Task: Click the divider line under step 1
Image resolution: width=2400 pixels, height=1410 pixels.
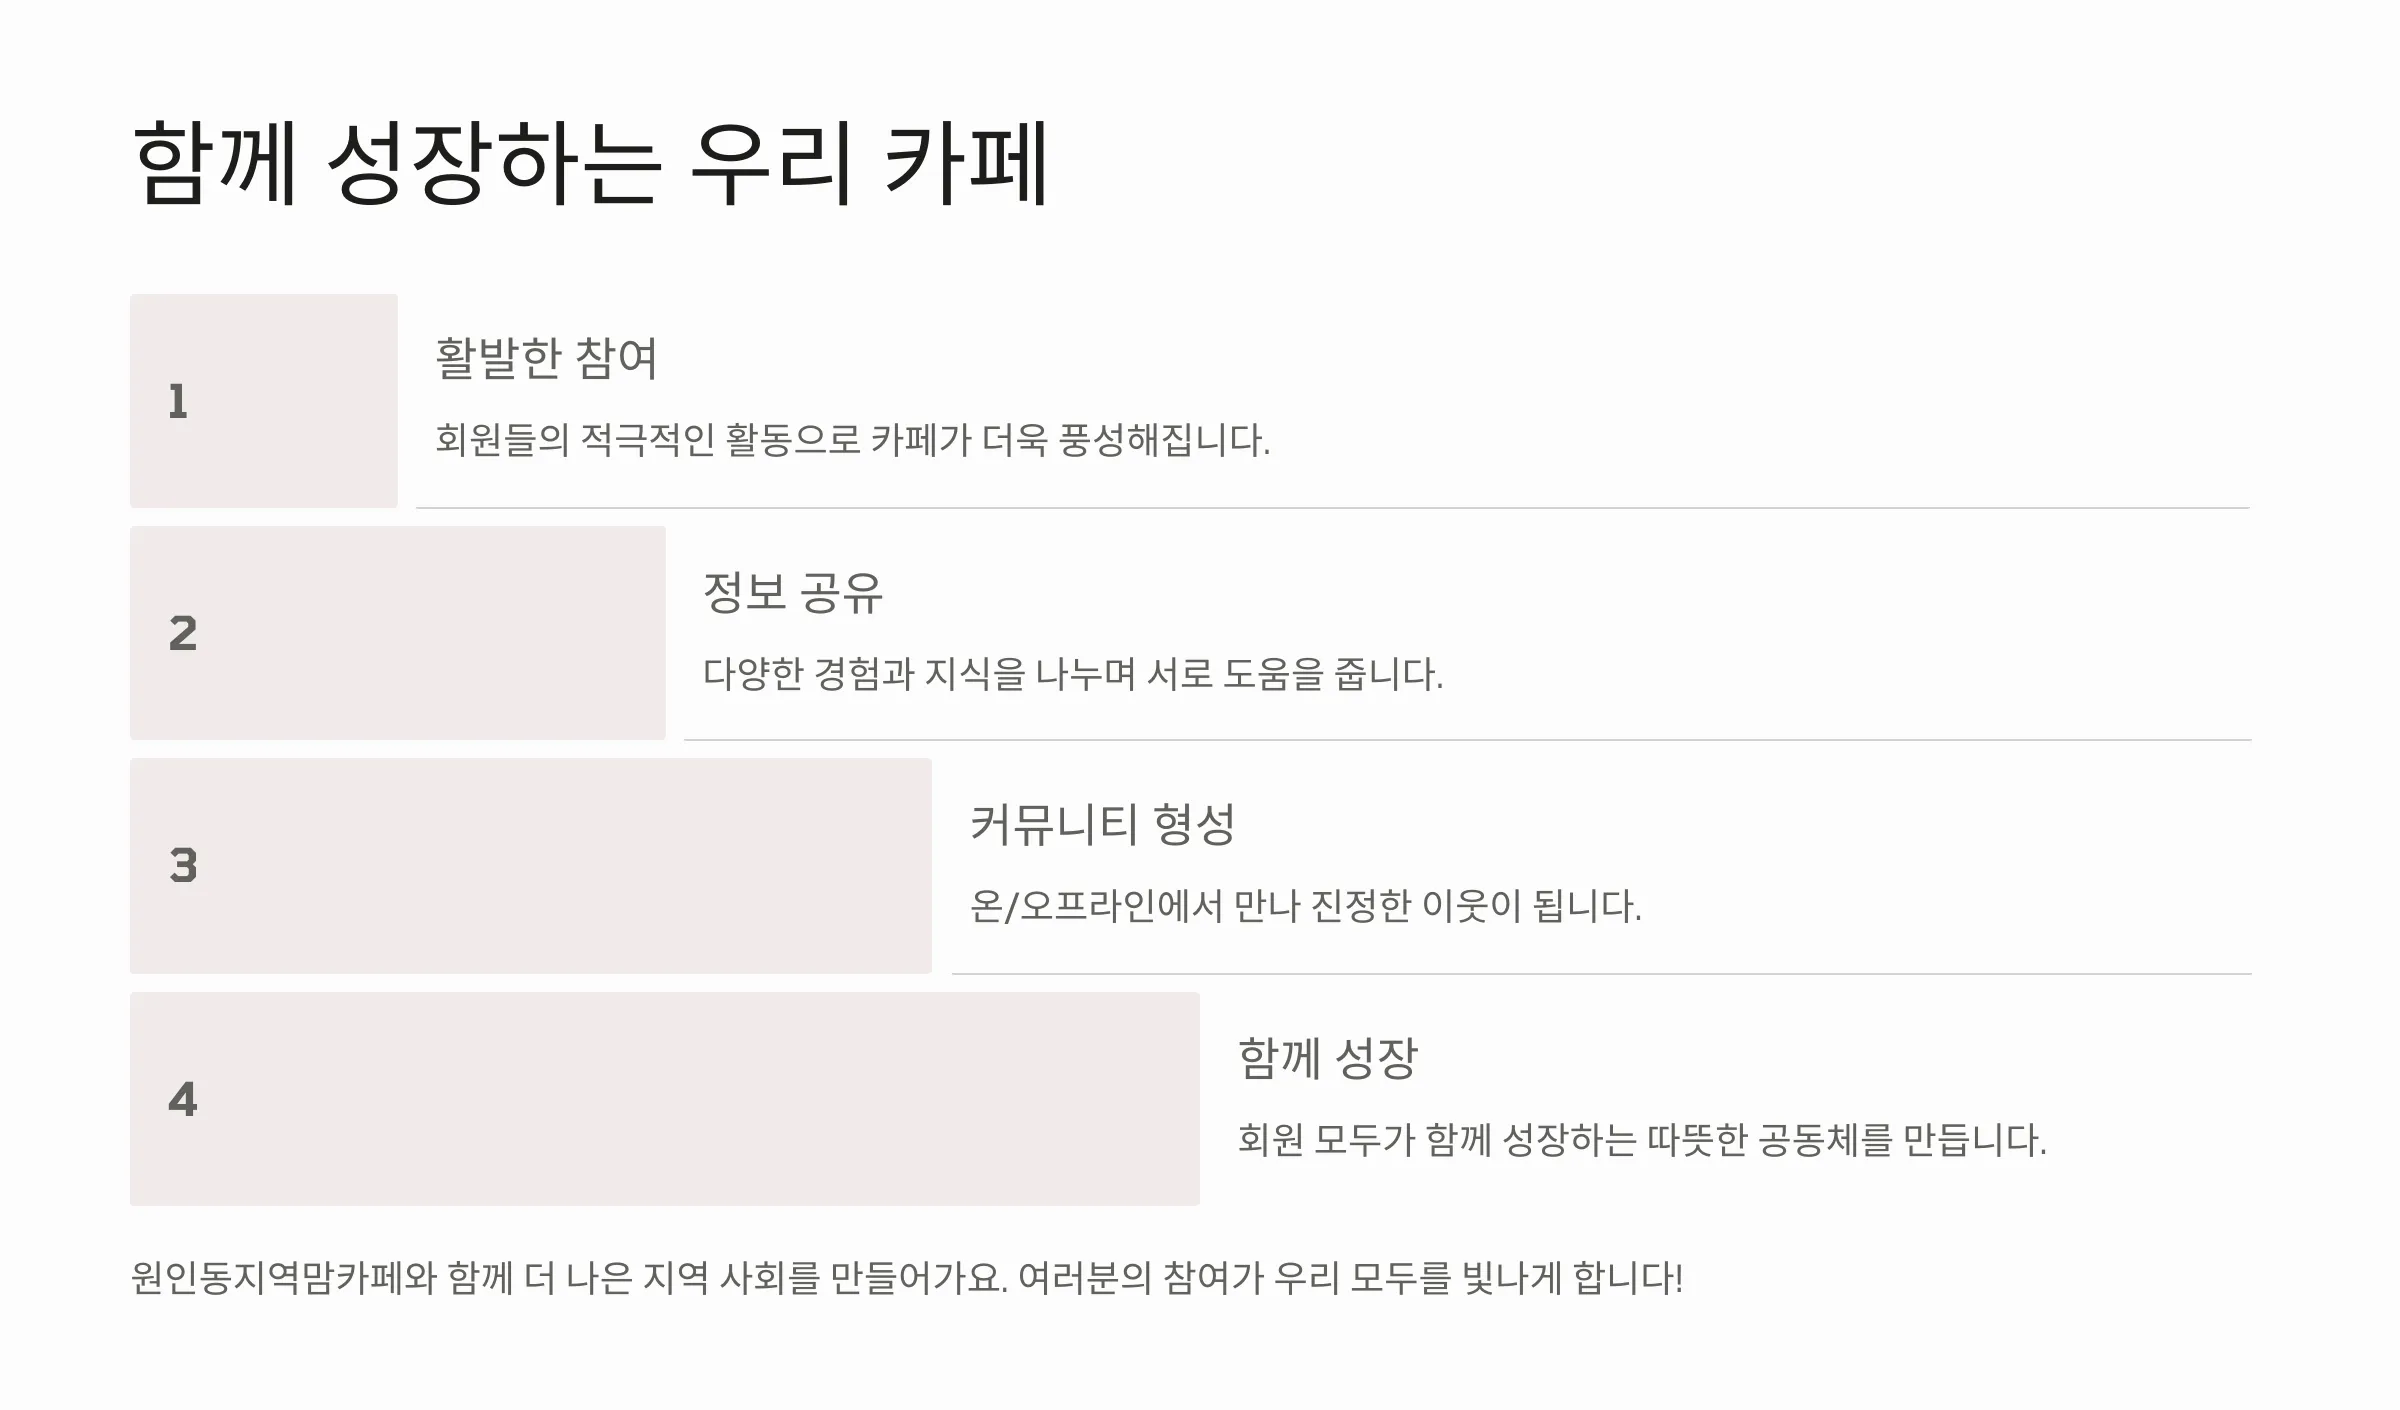Action: (1333, 508)
